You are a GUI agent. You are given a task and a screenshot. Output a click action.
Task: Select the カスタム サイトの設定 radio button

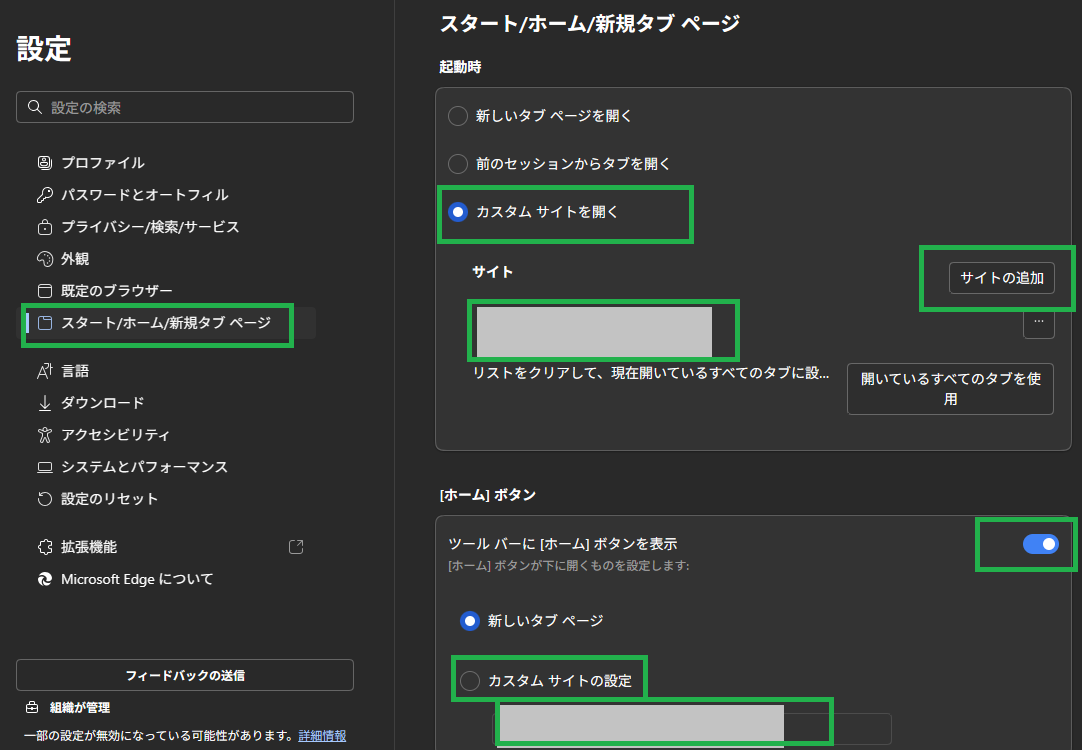[470, 681]
